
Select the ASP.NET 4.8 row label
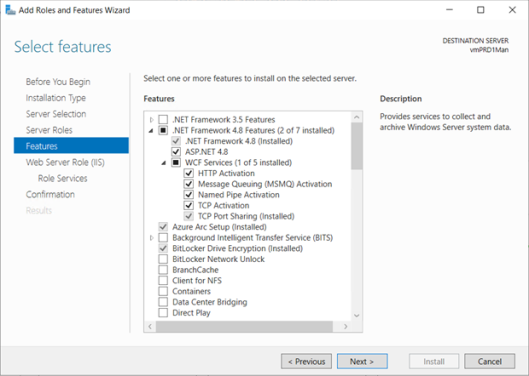(206, 152)
